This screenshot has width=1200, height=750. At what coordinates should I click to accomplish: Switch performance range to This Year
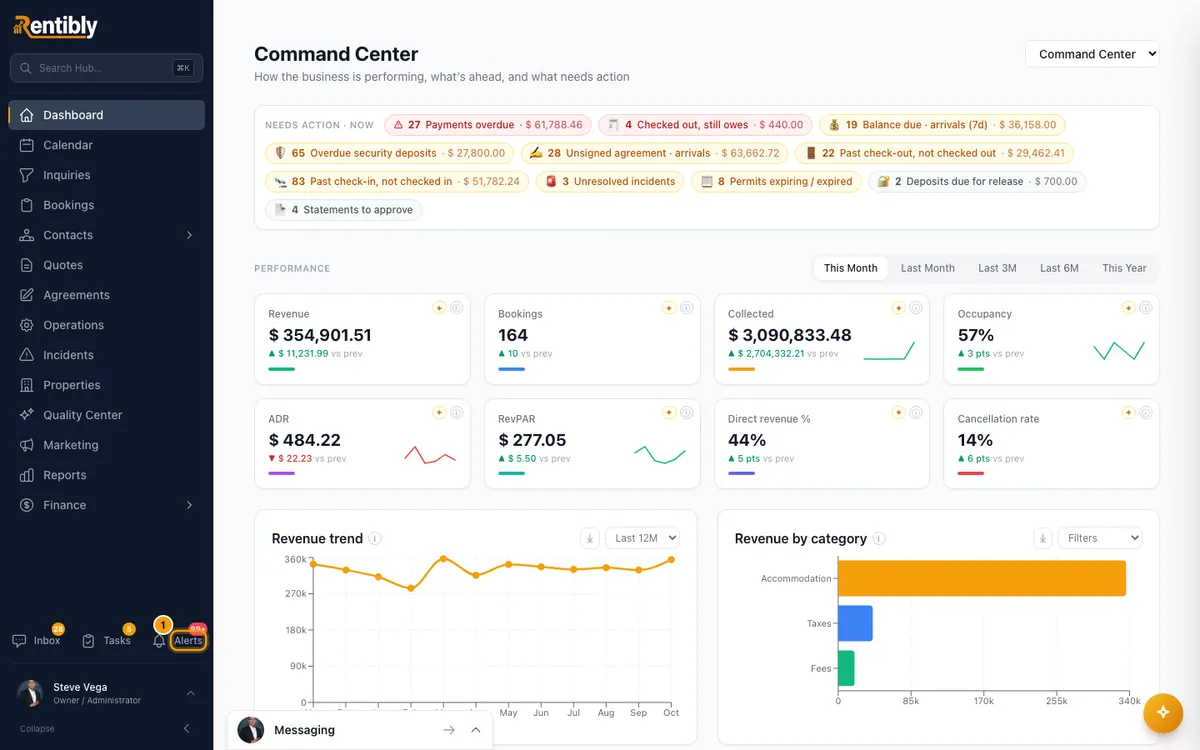coord(1124,268)
